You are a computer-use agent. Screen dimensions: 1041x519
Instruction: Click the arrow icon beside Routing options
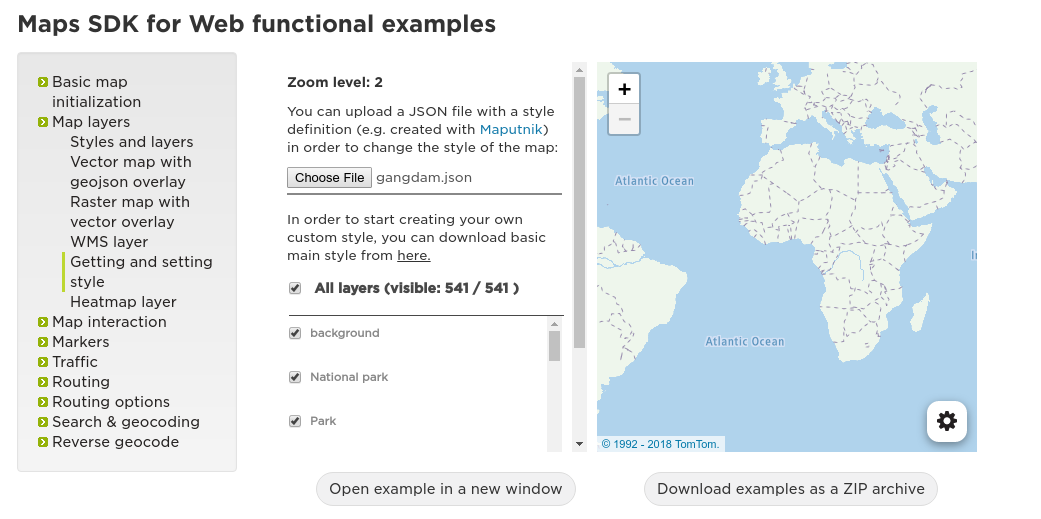click(43, 402)
